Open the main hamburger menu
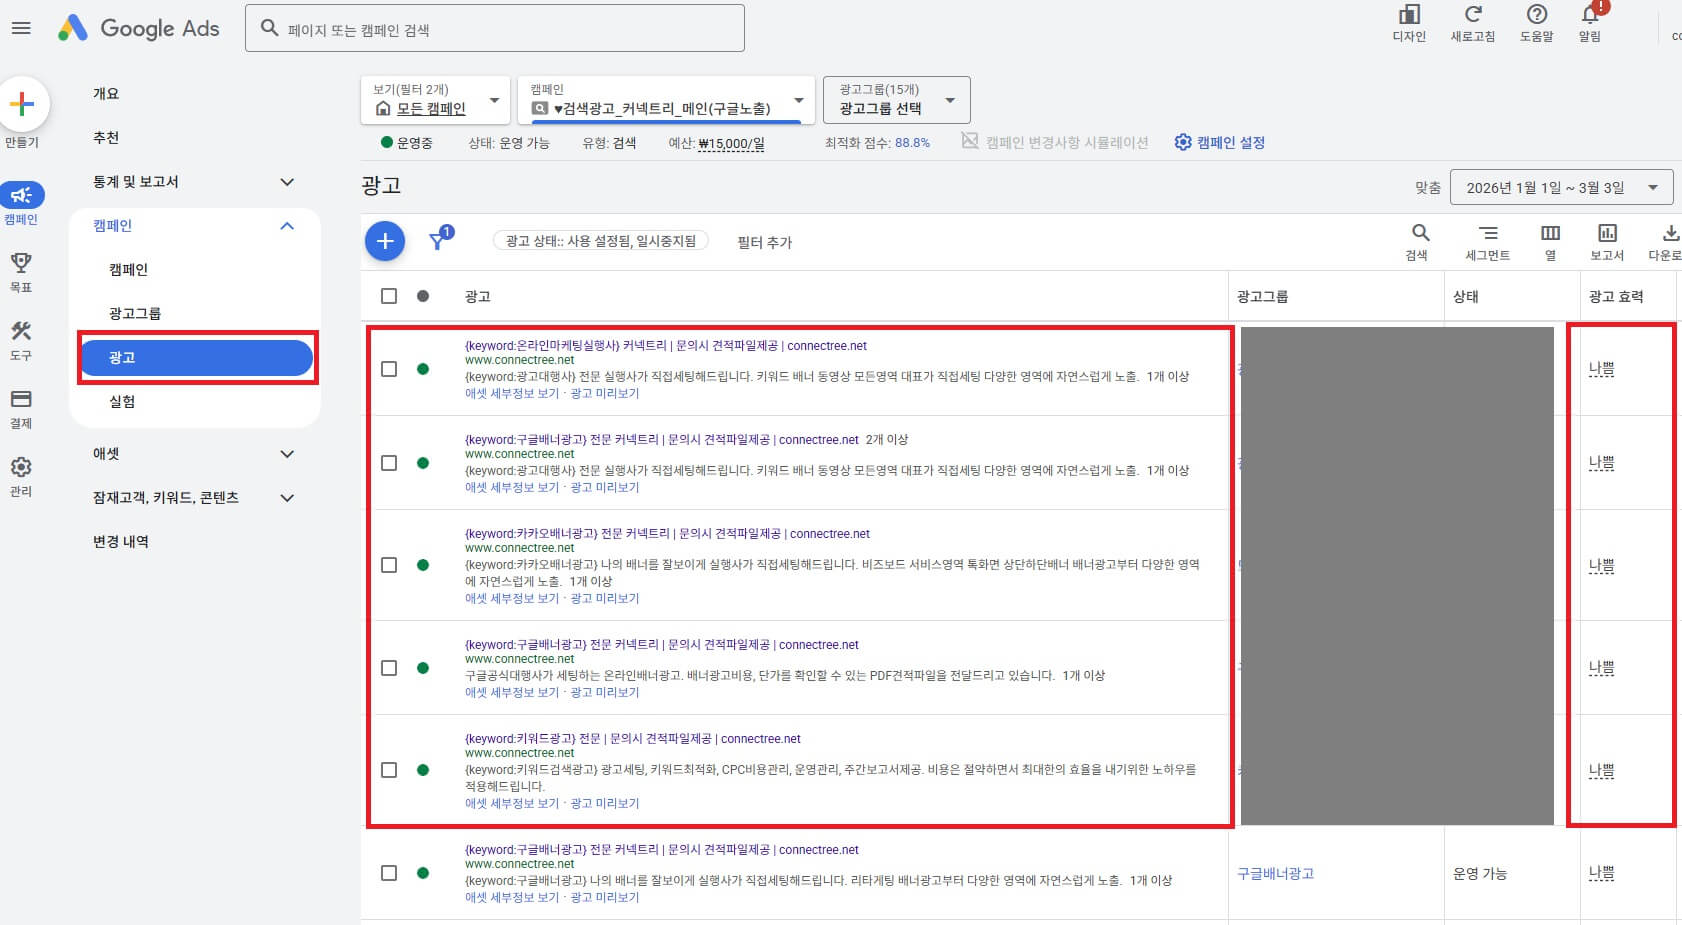 point(21,28)
